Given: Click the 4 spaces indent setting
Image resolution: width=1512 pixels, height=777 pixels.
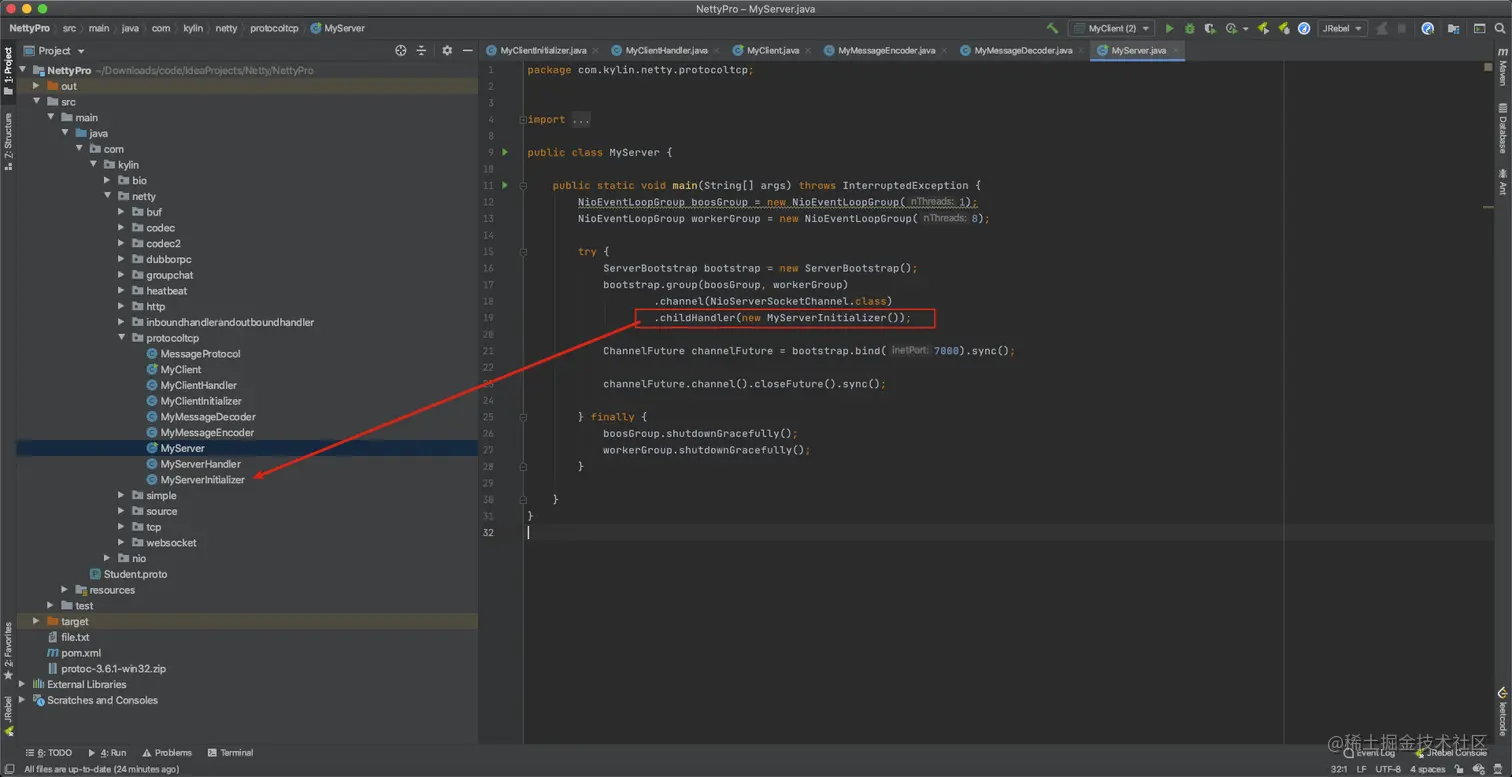Looking at the screenshot, I should pyautogui.click(x=1427, y=769).
